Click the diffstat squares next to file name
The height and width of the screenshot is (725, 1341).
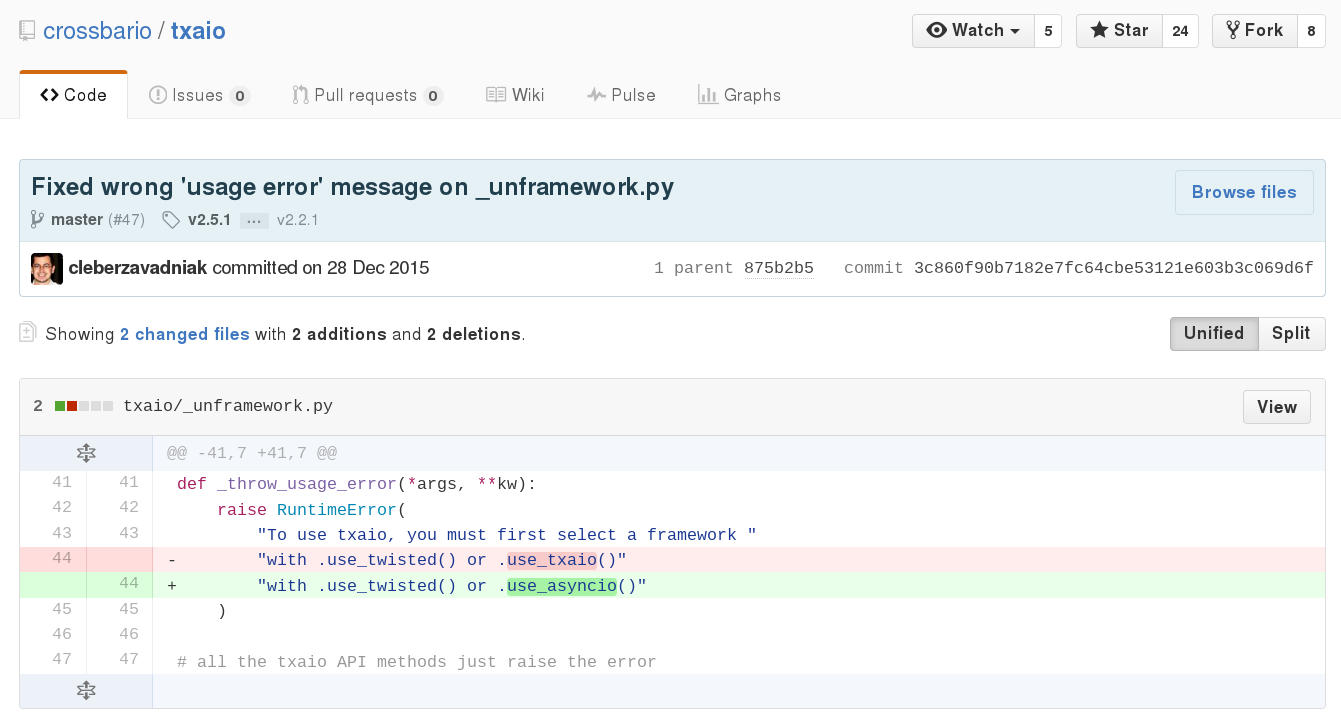[x=84, y=406]
